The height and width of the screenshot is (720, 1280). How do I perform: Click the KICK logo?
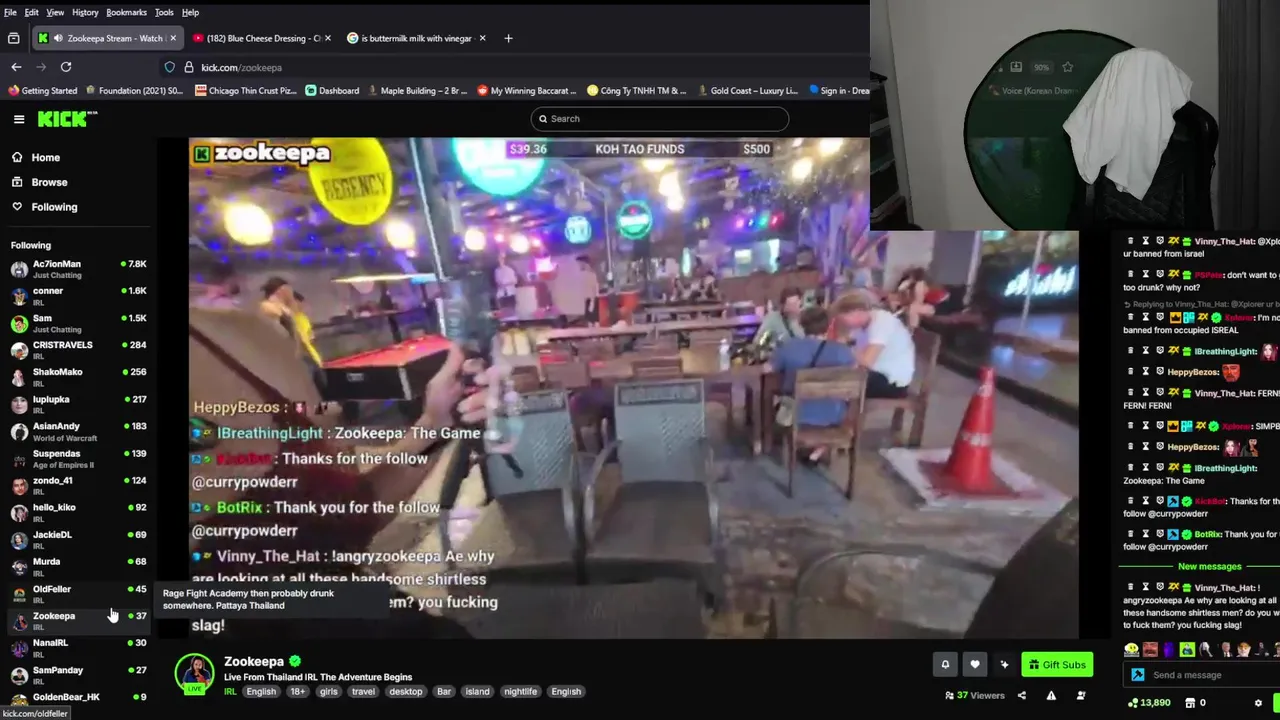[x=67, y=119]
